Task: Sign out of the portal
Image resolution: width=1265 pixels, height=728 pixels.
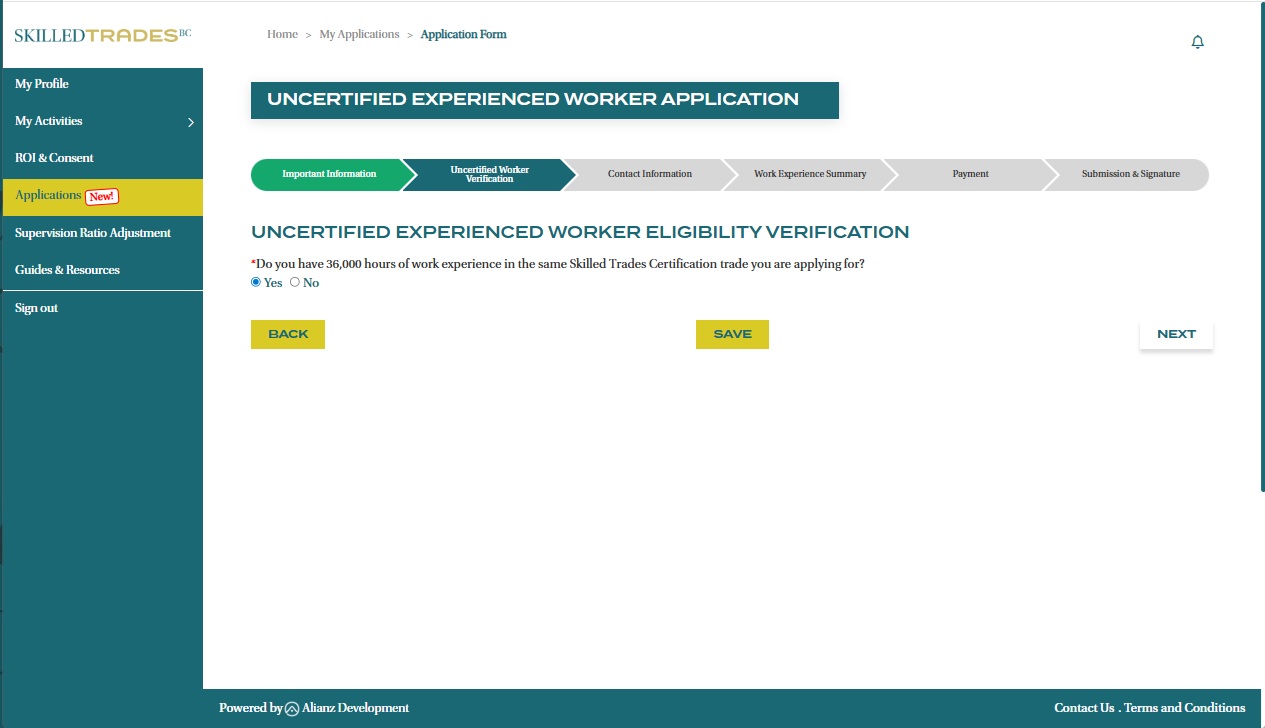Action: pyautogui.click(x=36, y=308)
